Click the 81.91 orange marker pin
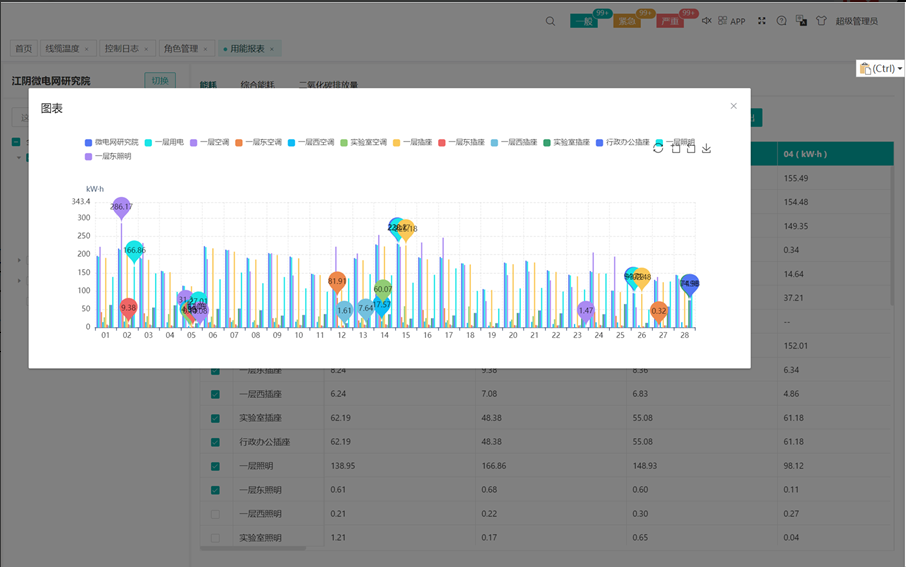Screen dimensions: 906x567 point(337,282)
